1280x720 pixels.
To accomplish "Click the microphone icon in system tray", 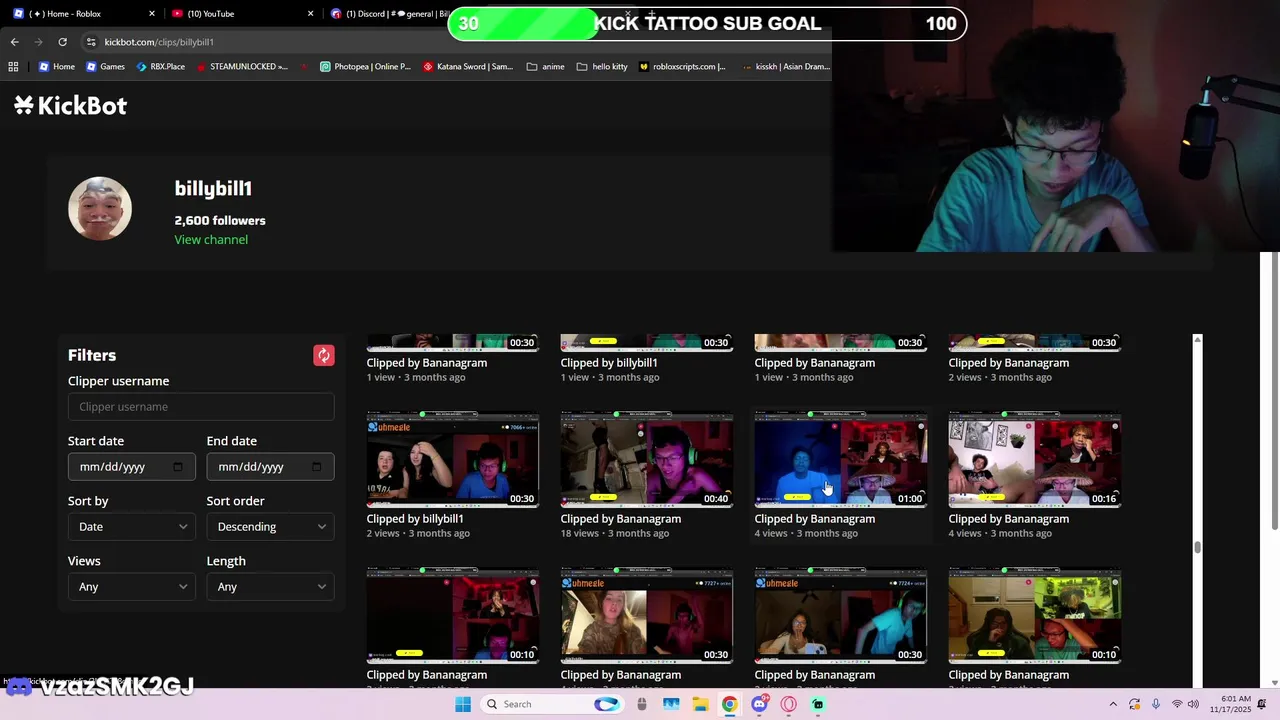I will 1156,704.
